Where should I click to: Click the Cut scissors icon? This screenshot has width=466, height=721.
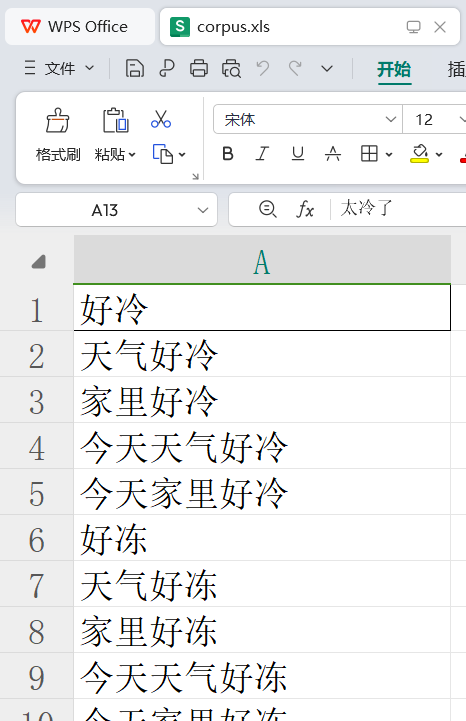click(161, 119)
